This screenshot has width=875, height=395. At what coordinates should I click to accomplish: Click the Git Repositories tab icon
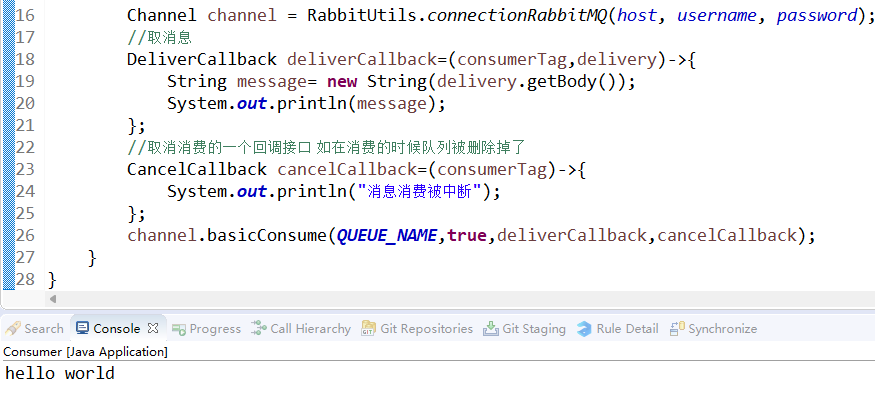tap(368, 329)
